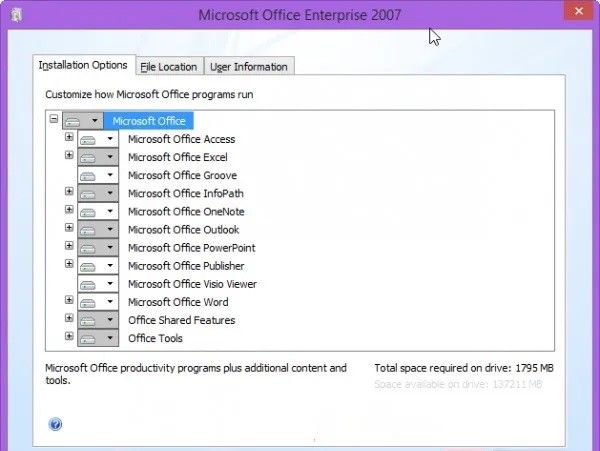Select Office Shared Features label
This screenshot has width=600, height=451.
coord(181,320)
